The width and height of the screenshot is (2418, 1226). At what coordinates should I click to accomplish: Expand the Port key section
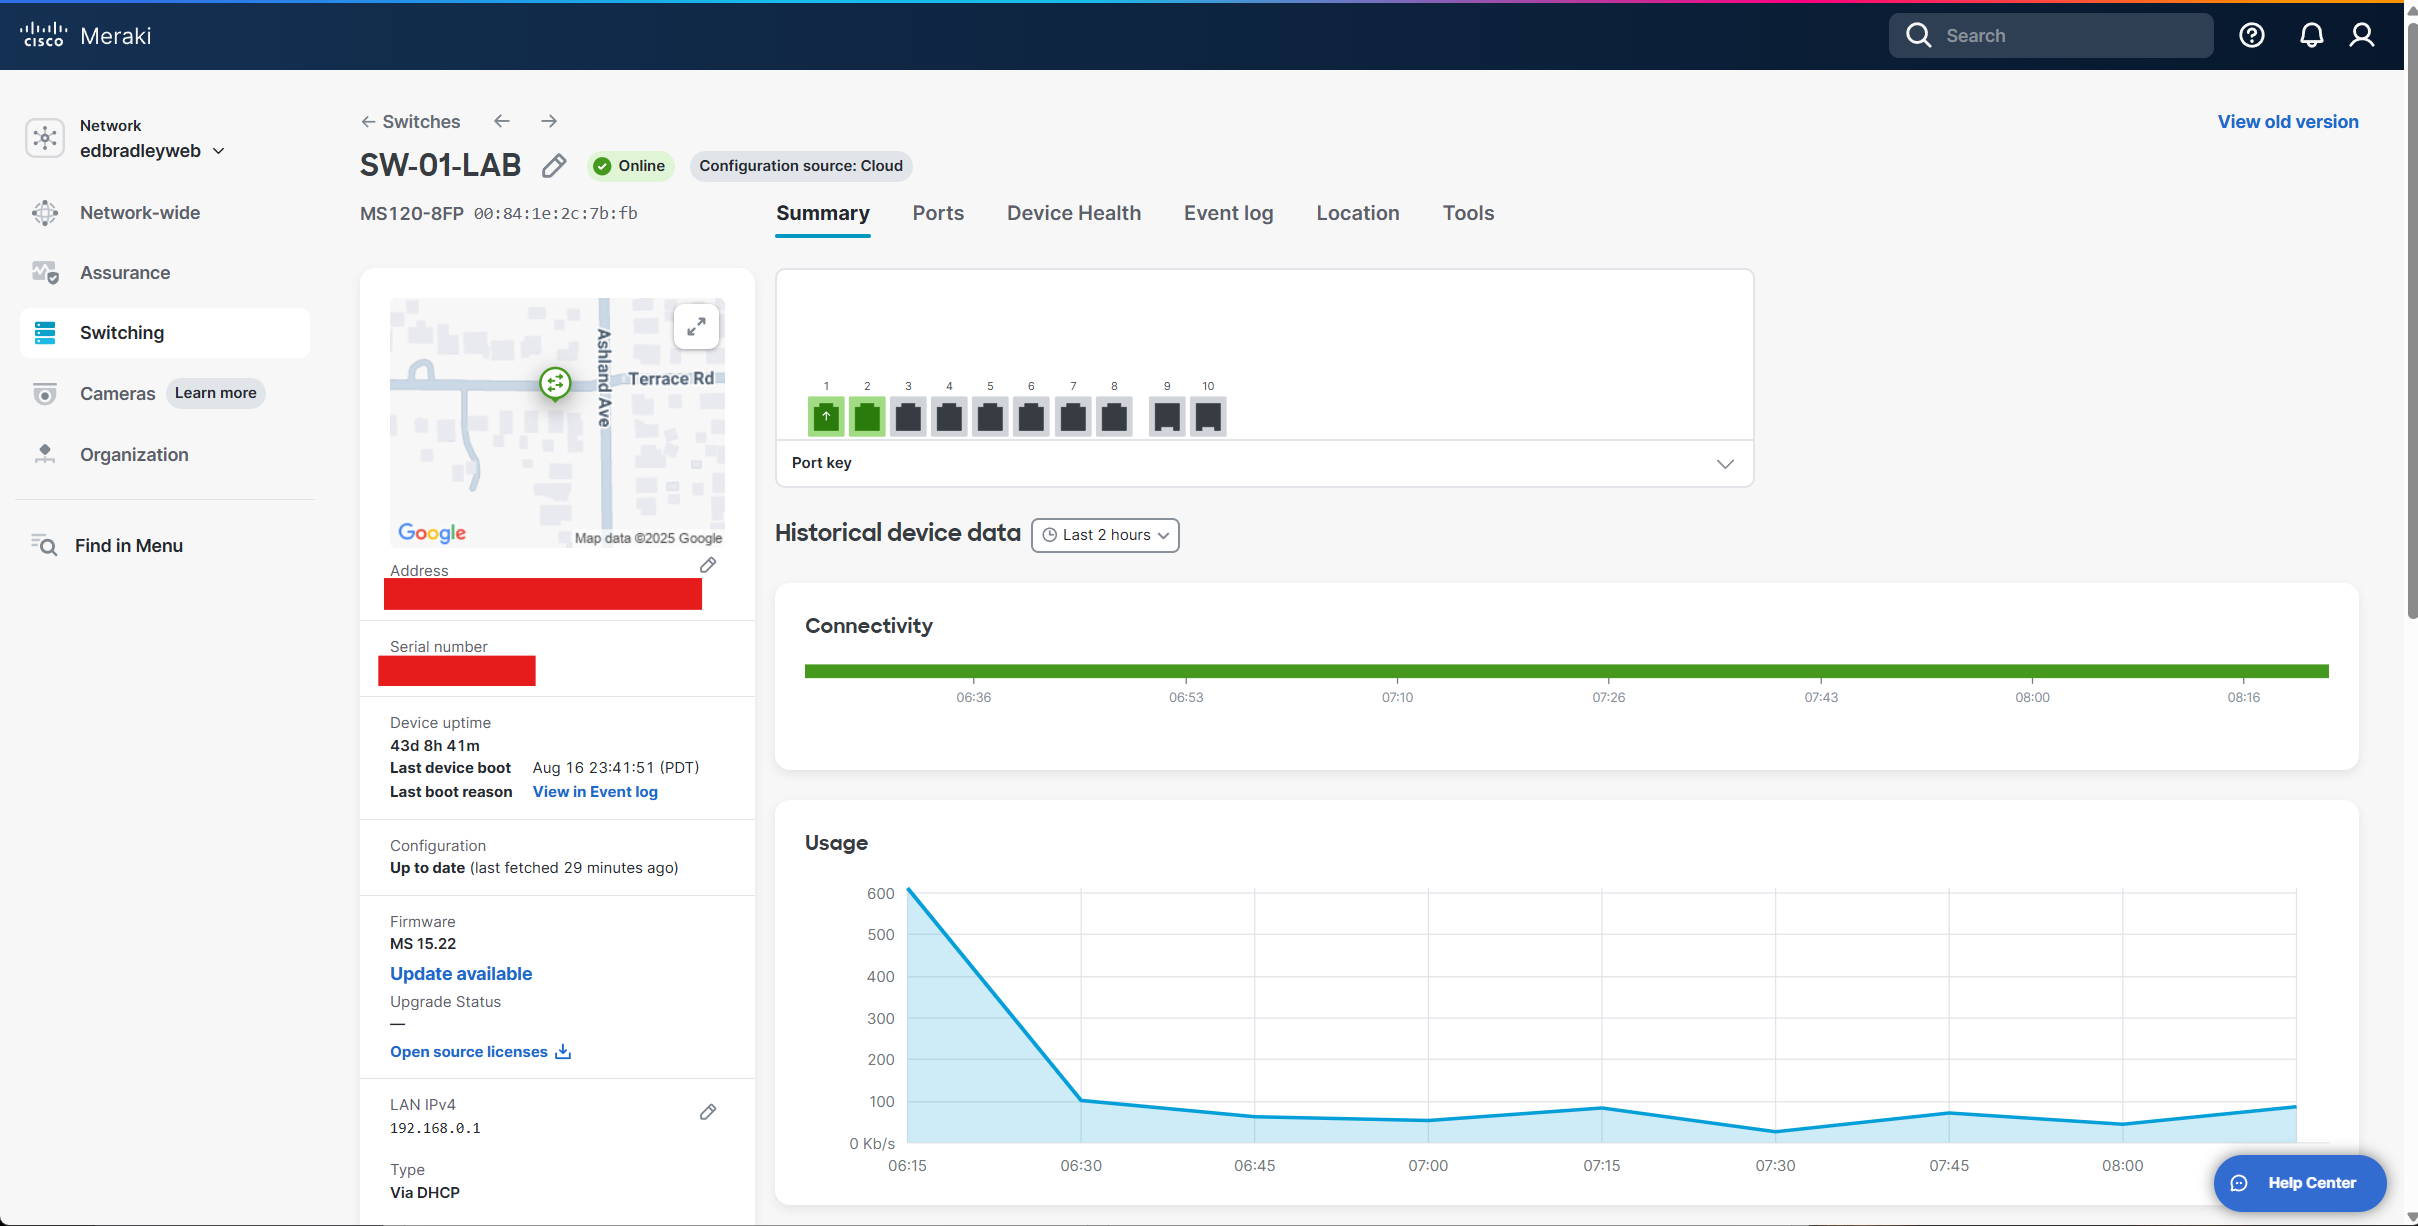coord(1724,464)
